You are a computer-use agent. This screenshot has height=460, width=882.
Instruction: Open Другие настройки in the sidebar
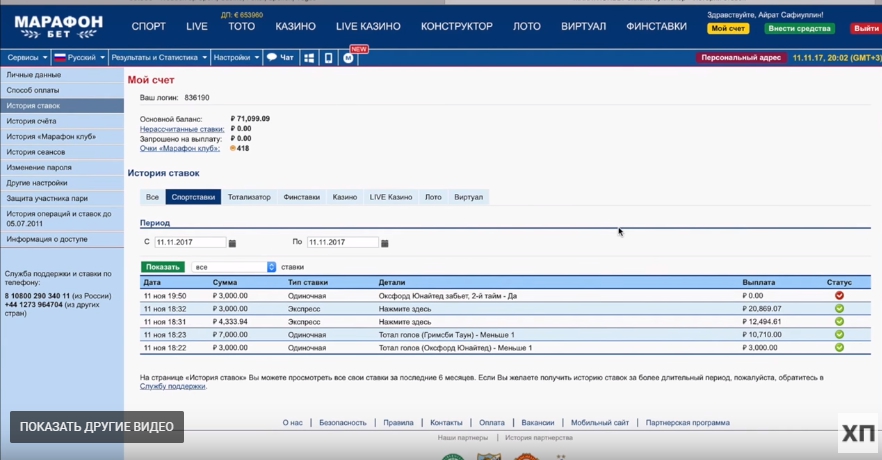click(x=62, y=183)
